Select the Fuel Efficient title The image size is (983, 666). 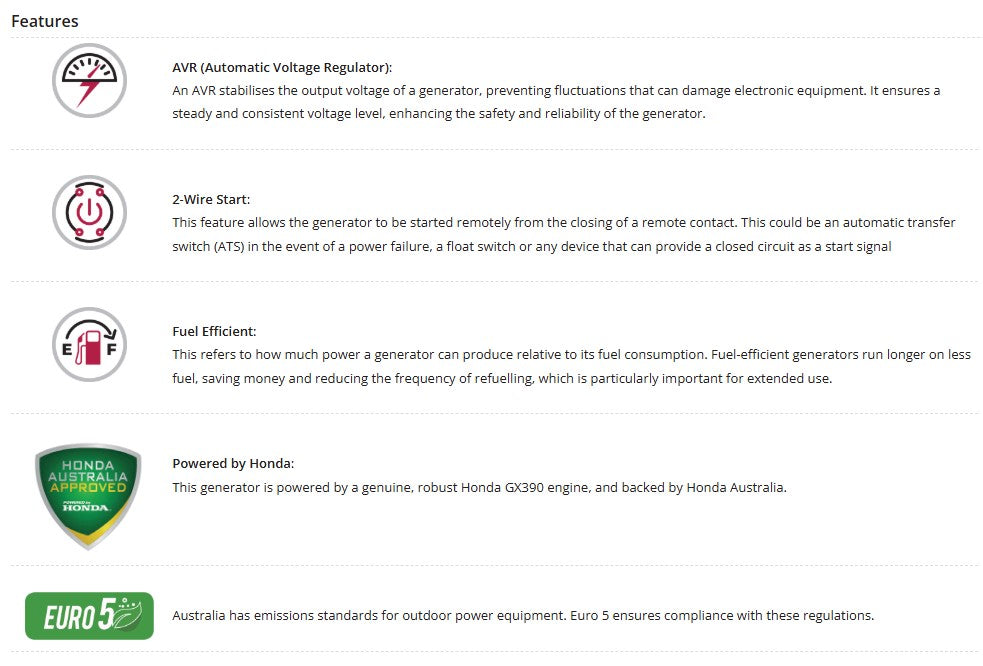[x=214, y=331]
